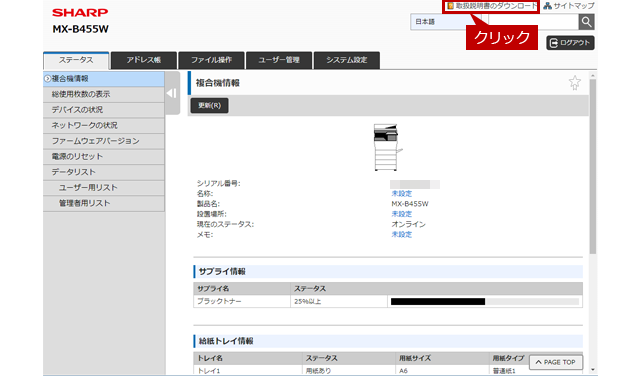Click 未設定 link next to 名称
Screen dimensions: 640x376
coord(402,194)
